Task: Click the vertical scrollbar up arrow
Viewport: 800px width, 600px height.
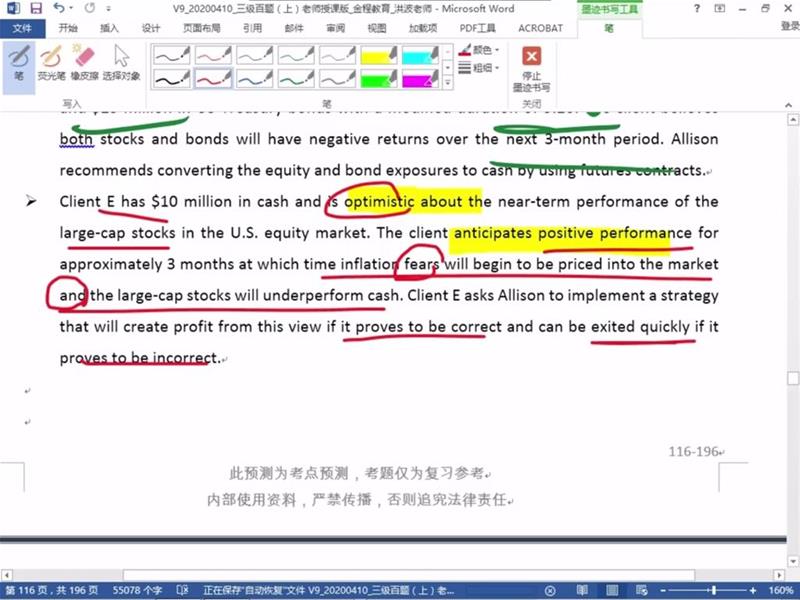Action: coord(793,120)
